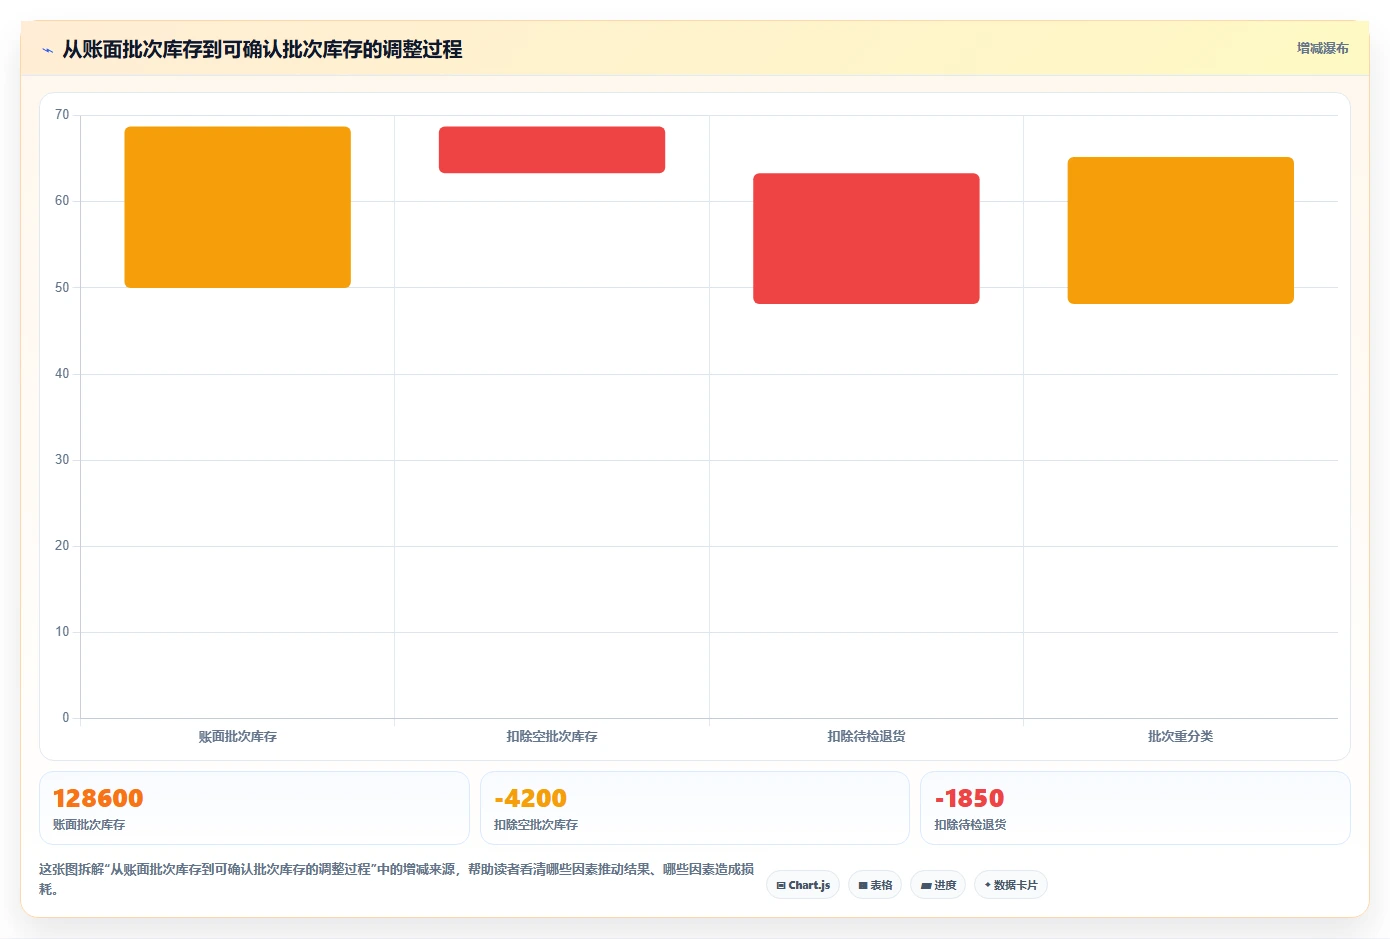Open the 128600 账面批次库存 data card

point(254,808)
